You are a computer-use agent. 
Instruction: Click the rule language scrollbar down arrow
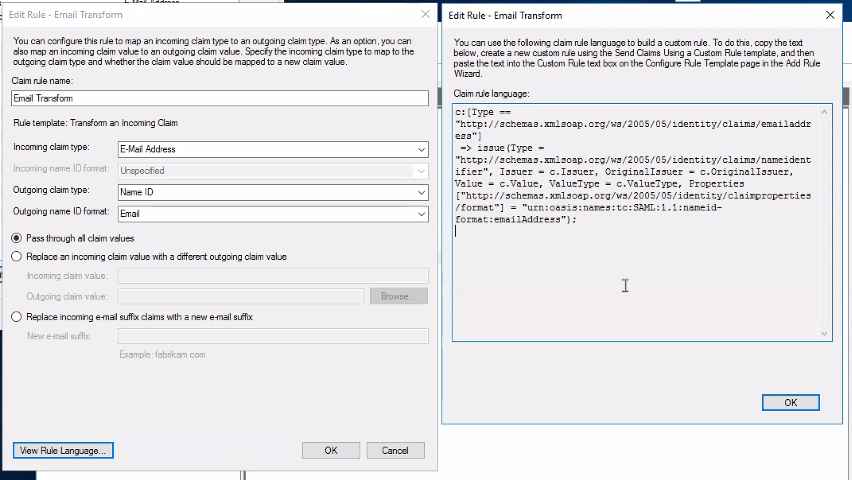[x=825, y=335]
